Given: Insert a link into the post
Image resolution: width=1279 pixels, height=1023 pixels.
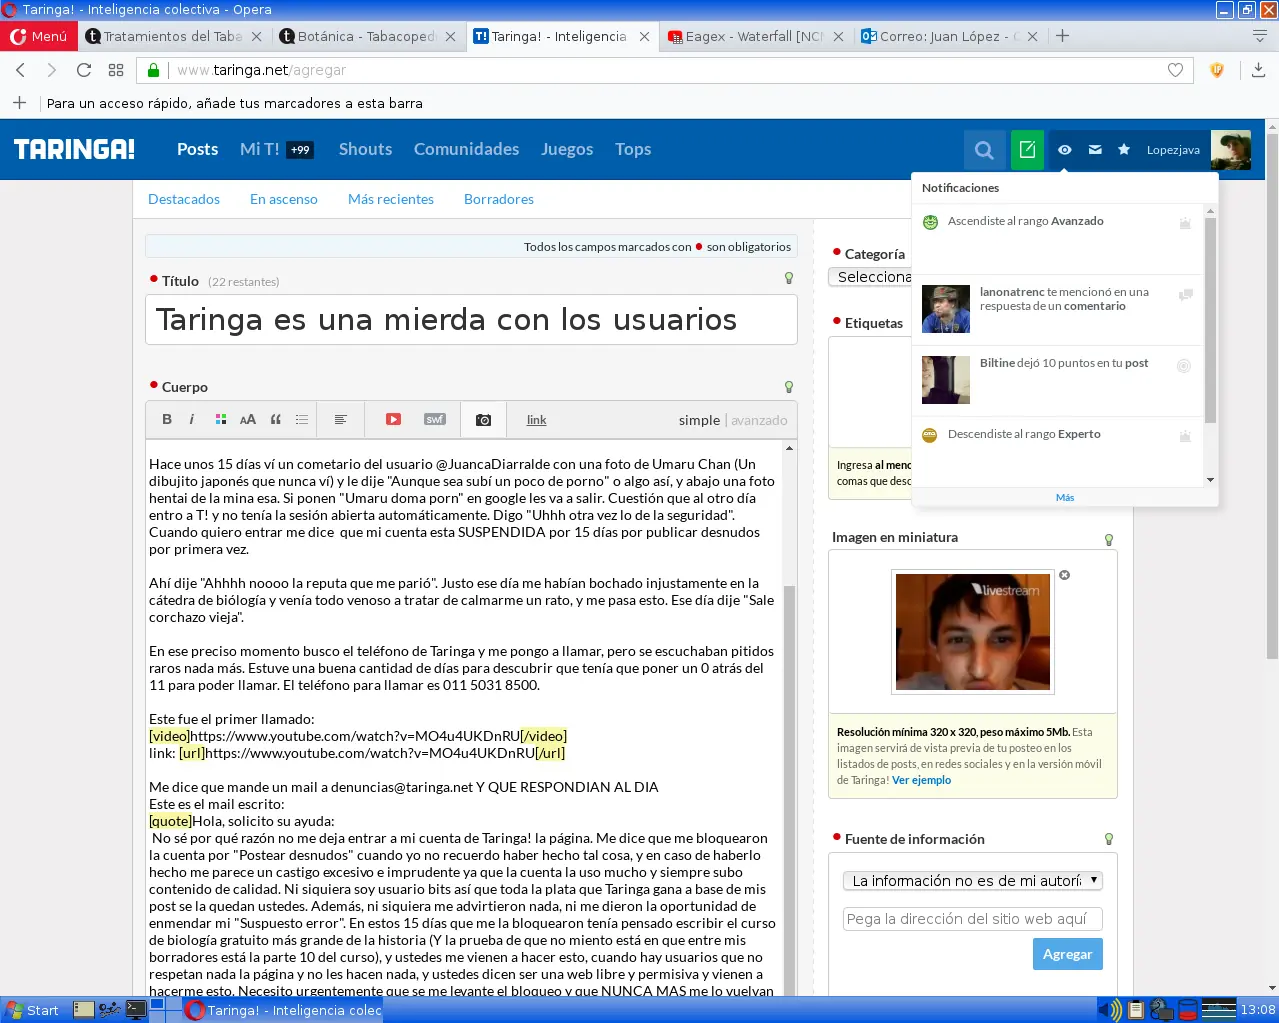Looking at the screenshot, I should (537, 420).
